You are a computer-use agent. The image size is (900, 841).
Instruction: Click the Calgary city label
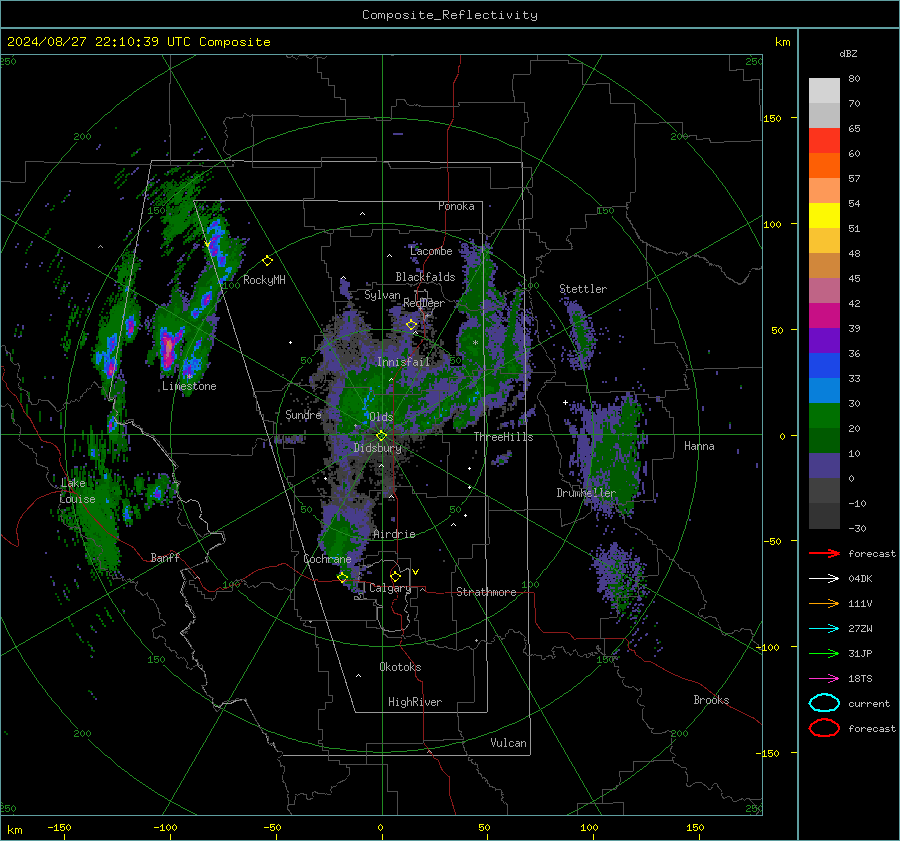coord(390,588)
